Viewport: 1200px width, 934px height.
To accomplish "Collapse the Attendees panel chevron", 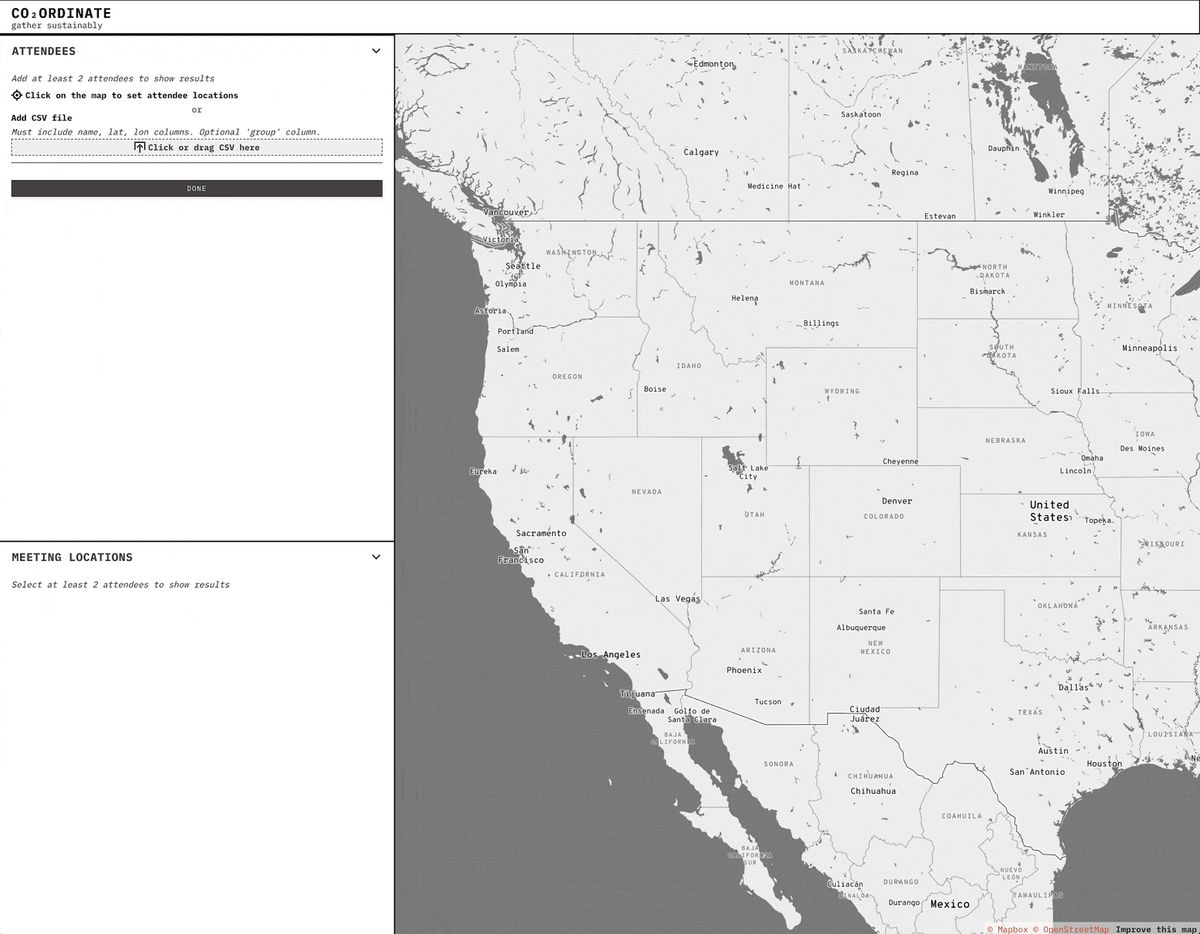I will [376, 51].
